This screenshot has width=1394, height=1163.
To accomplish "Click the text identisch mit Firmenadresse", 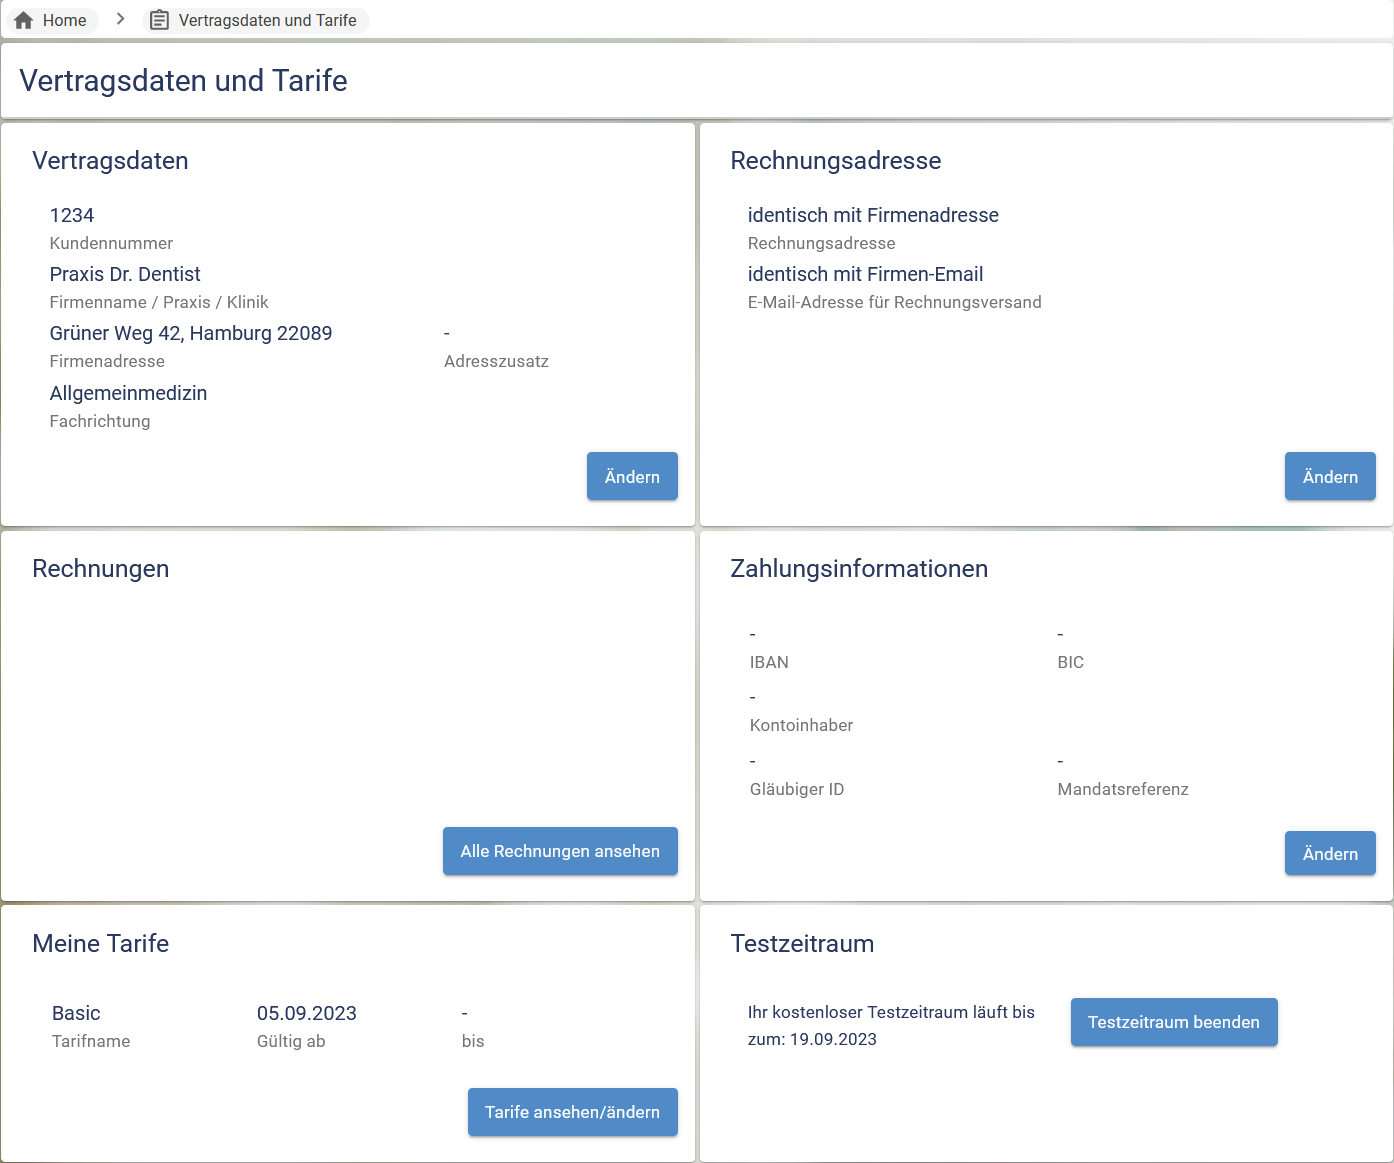I will 872,215.
